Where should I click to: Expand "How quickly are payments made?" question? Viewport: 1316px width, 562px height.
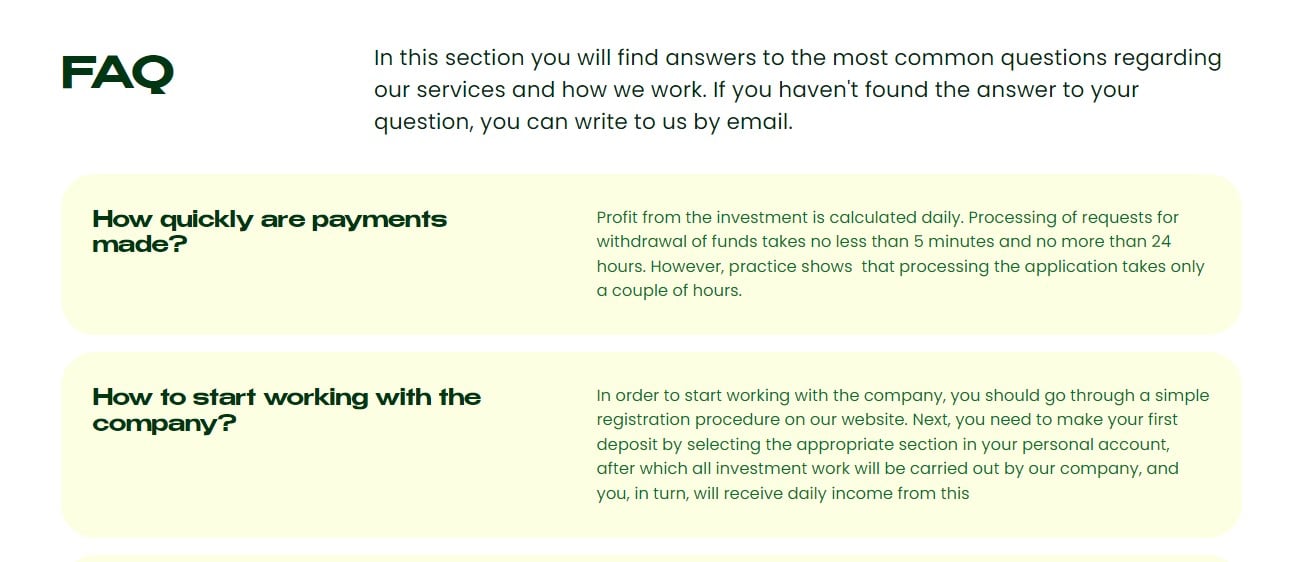[x=269, y=231]
